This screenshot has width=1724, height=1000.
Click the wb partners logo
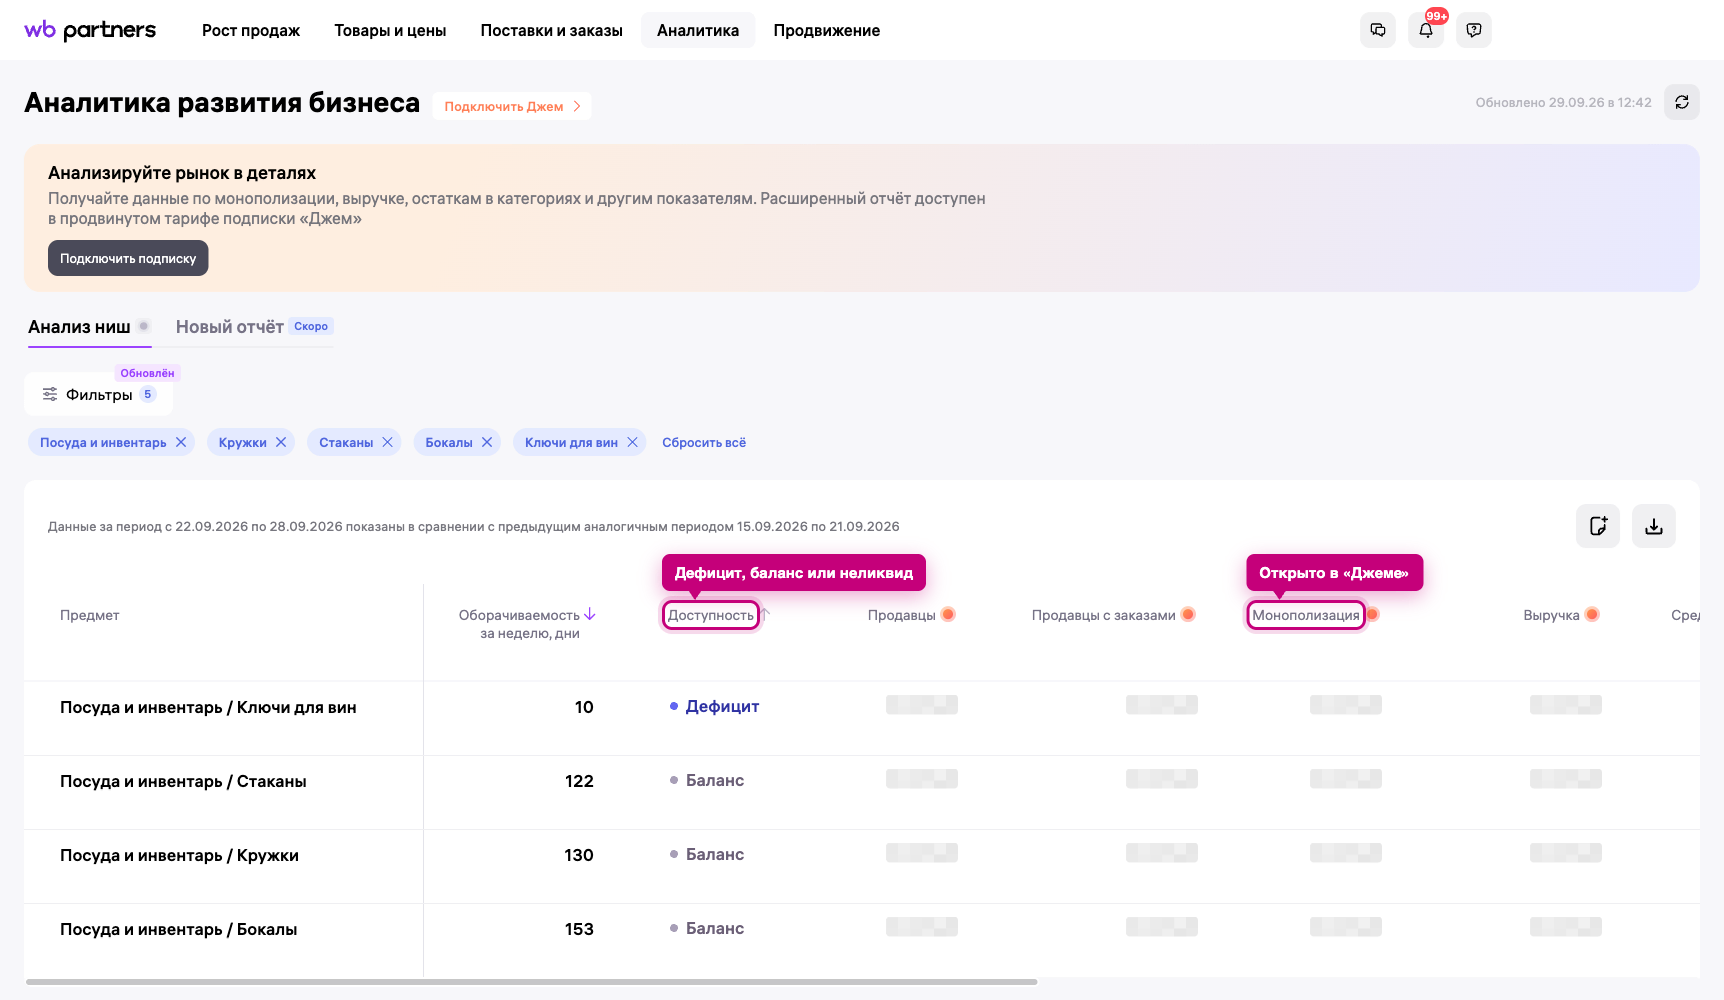90,30
